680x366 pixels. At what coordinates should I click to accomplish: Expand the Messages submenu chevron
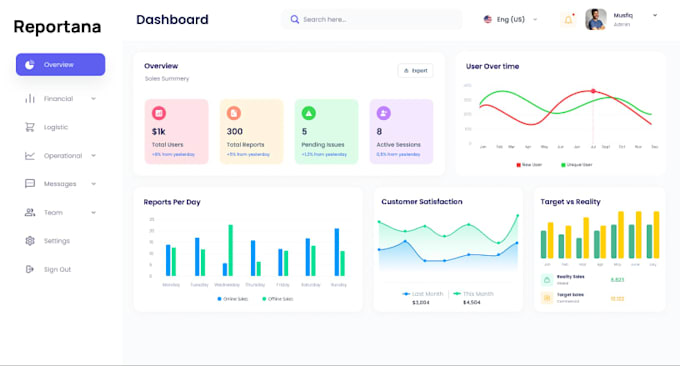coord(93,184)
